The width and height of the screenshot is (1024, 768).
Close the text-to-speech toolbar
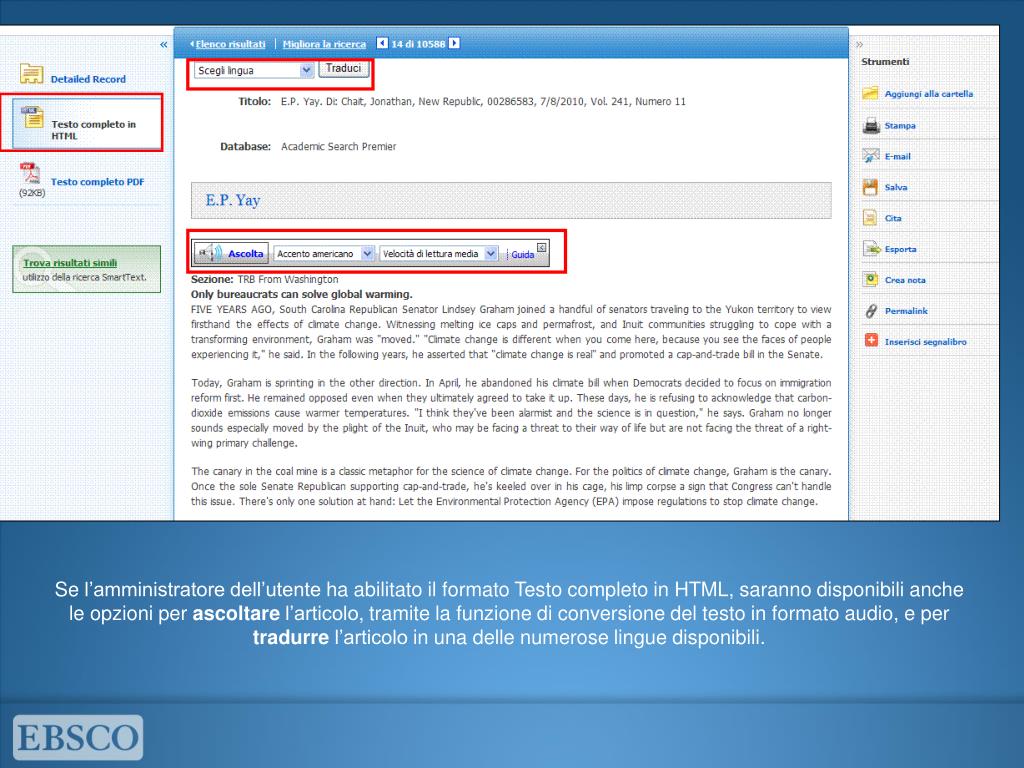click(541, 247)
